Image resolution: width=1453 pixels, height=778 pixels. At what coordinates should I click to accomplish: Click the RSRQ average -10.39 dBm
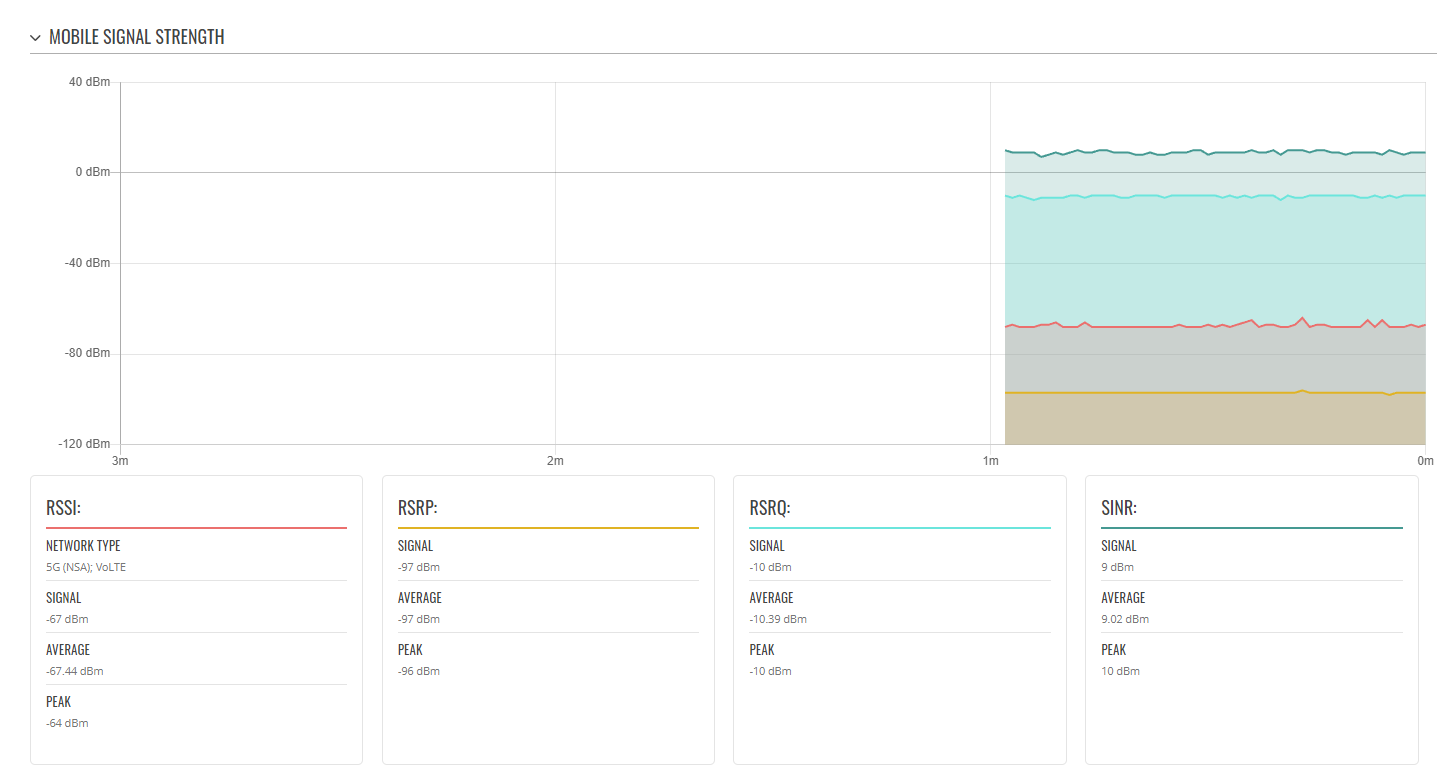778,619
